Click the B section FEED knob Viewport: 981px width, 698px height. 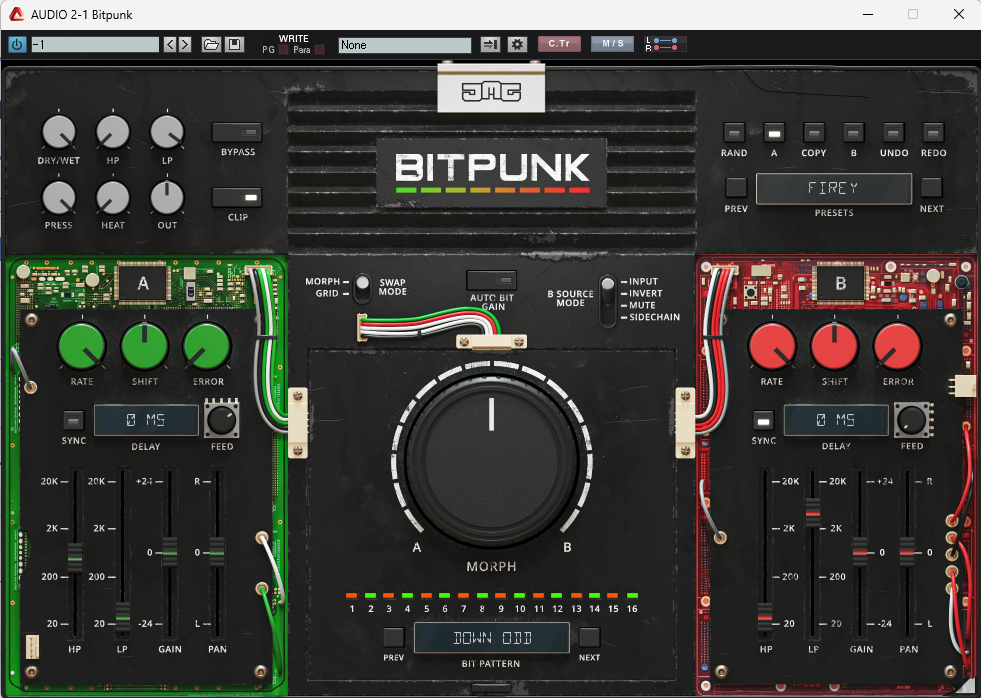tap(912, 420)
